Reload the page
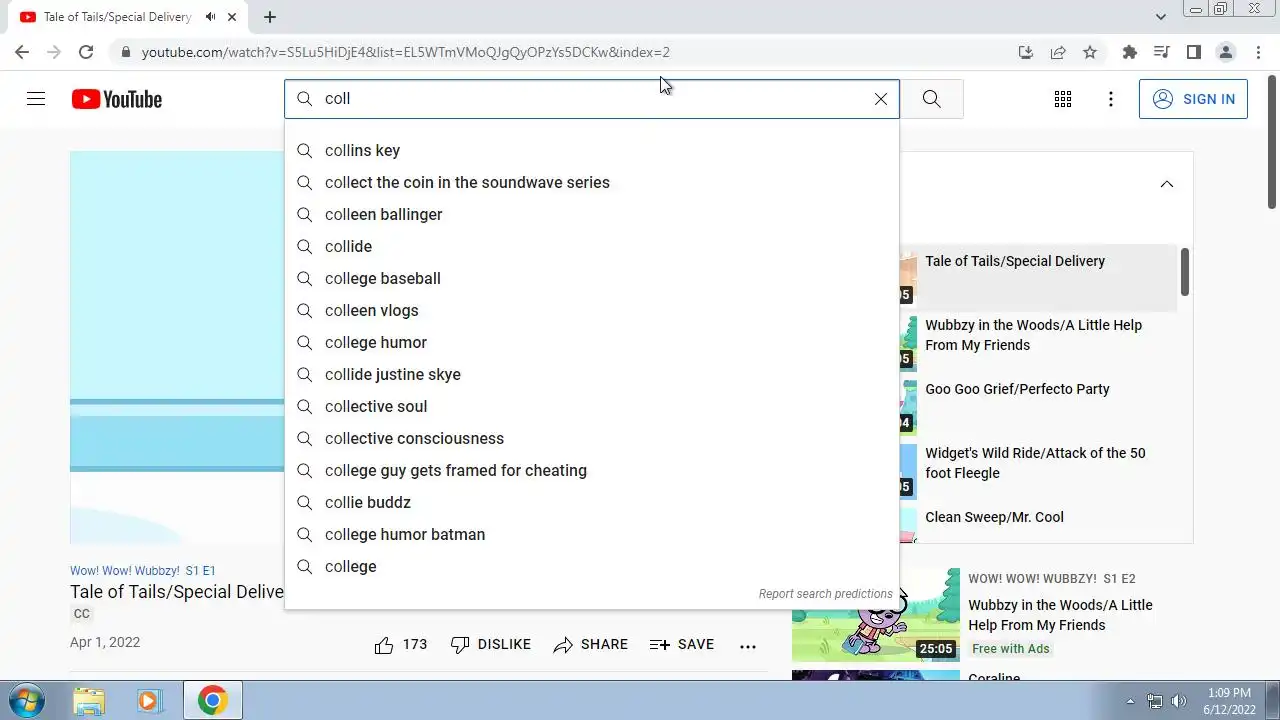Image resolution: width=1280 pixels, height=720 pixels. 86,52
